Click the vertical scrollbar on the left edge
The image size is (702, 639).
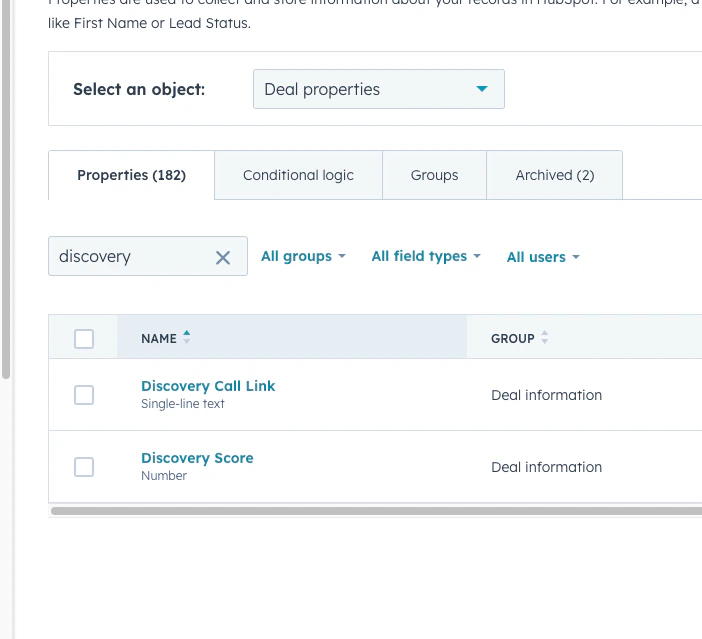[6, 188]
